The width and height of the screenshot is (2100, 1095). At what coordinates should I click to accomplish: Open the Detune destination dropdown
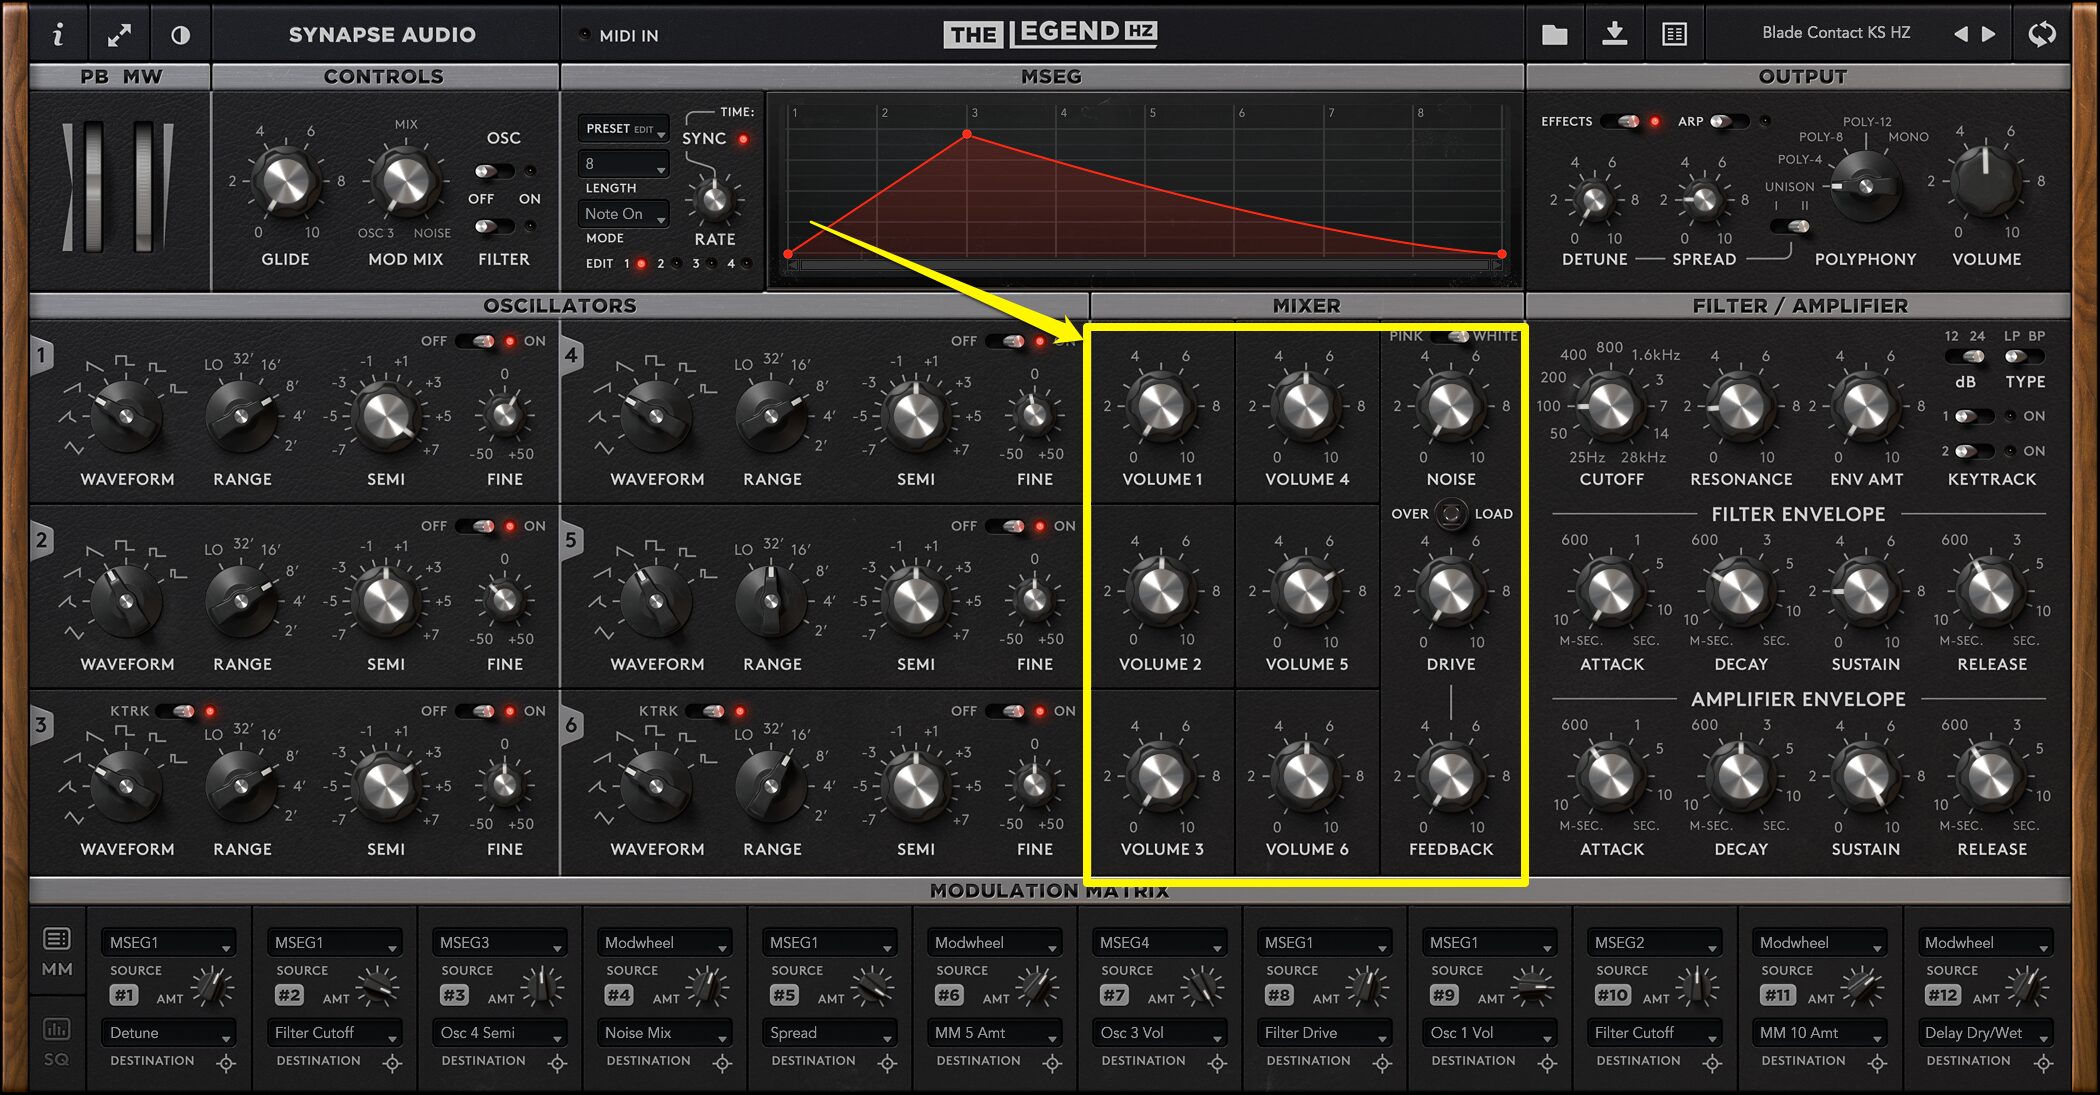point(169,1033)
